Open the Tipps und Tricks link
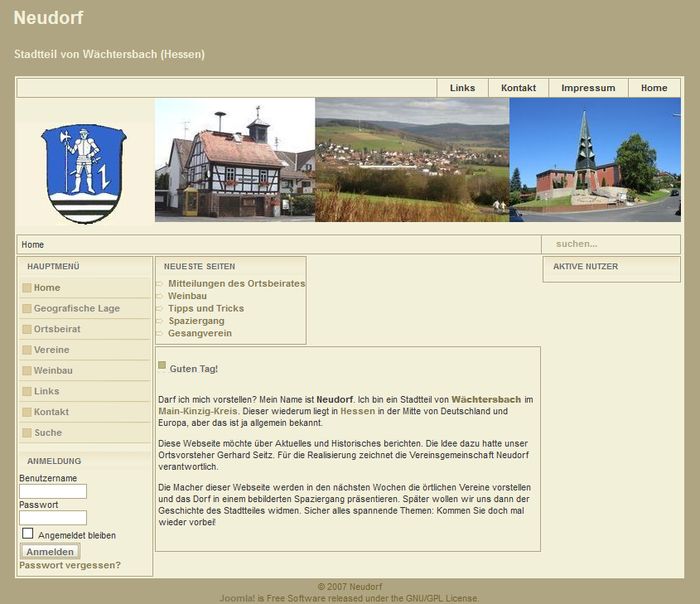This screenshot has height=604, width=700. tap(206, 308)
